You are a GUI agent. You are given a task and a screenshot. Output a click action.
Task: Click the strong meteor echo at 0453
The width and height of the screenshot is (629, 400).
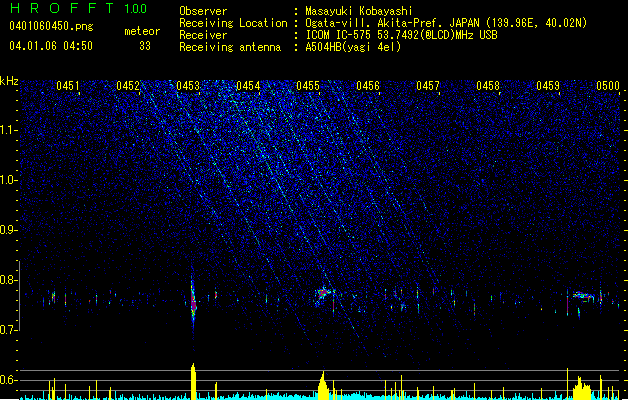(193, 303)
